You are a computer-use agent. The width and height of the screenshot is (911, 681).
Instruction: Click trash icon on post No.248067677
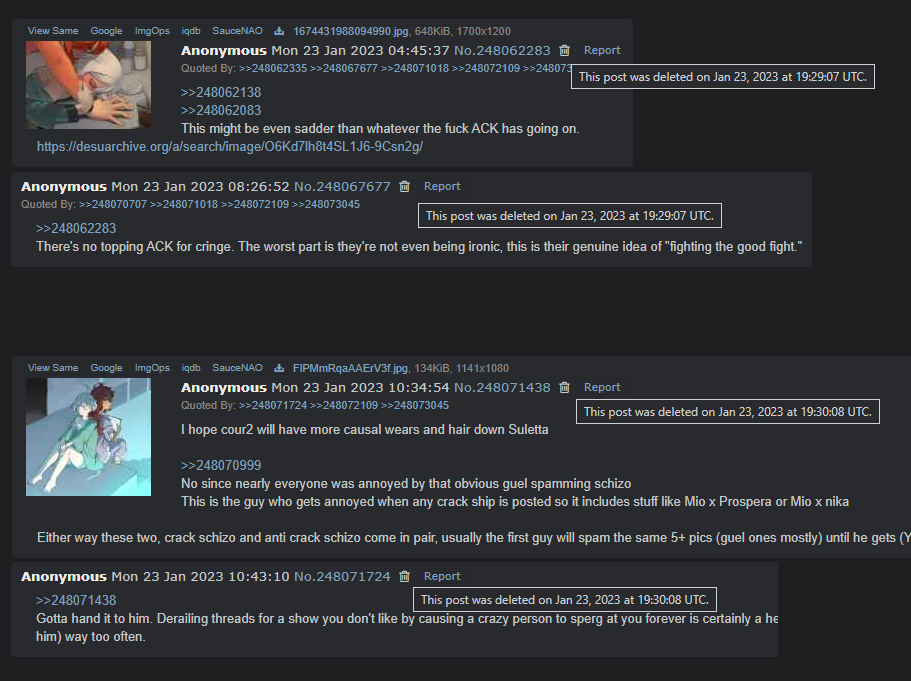(404, 187)
